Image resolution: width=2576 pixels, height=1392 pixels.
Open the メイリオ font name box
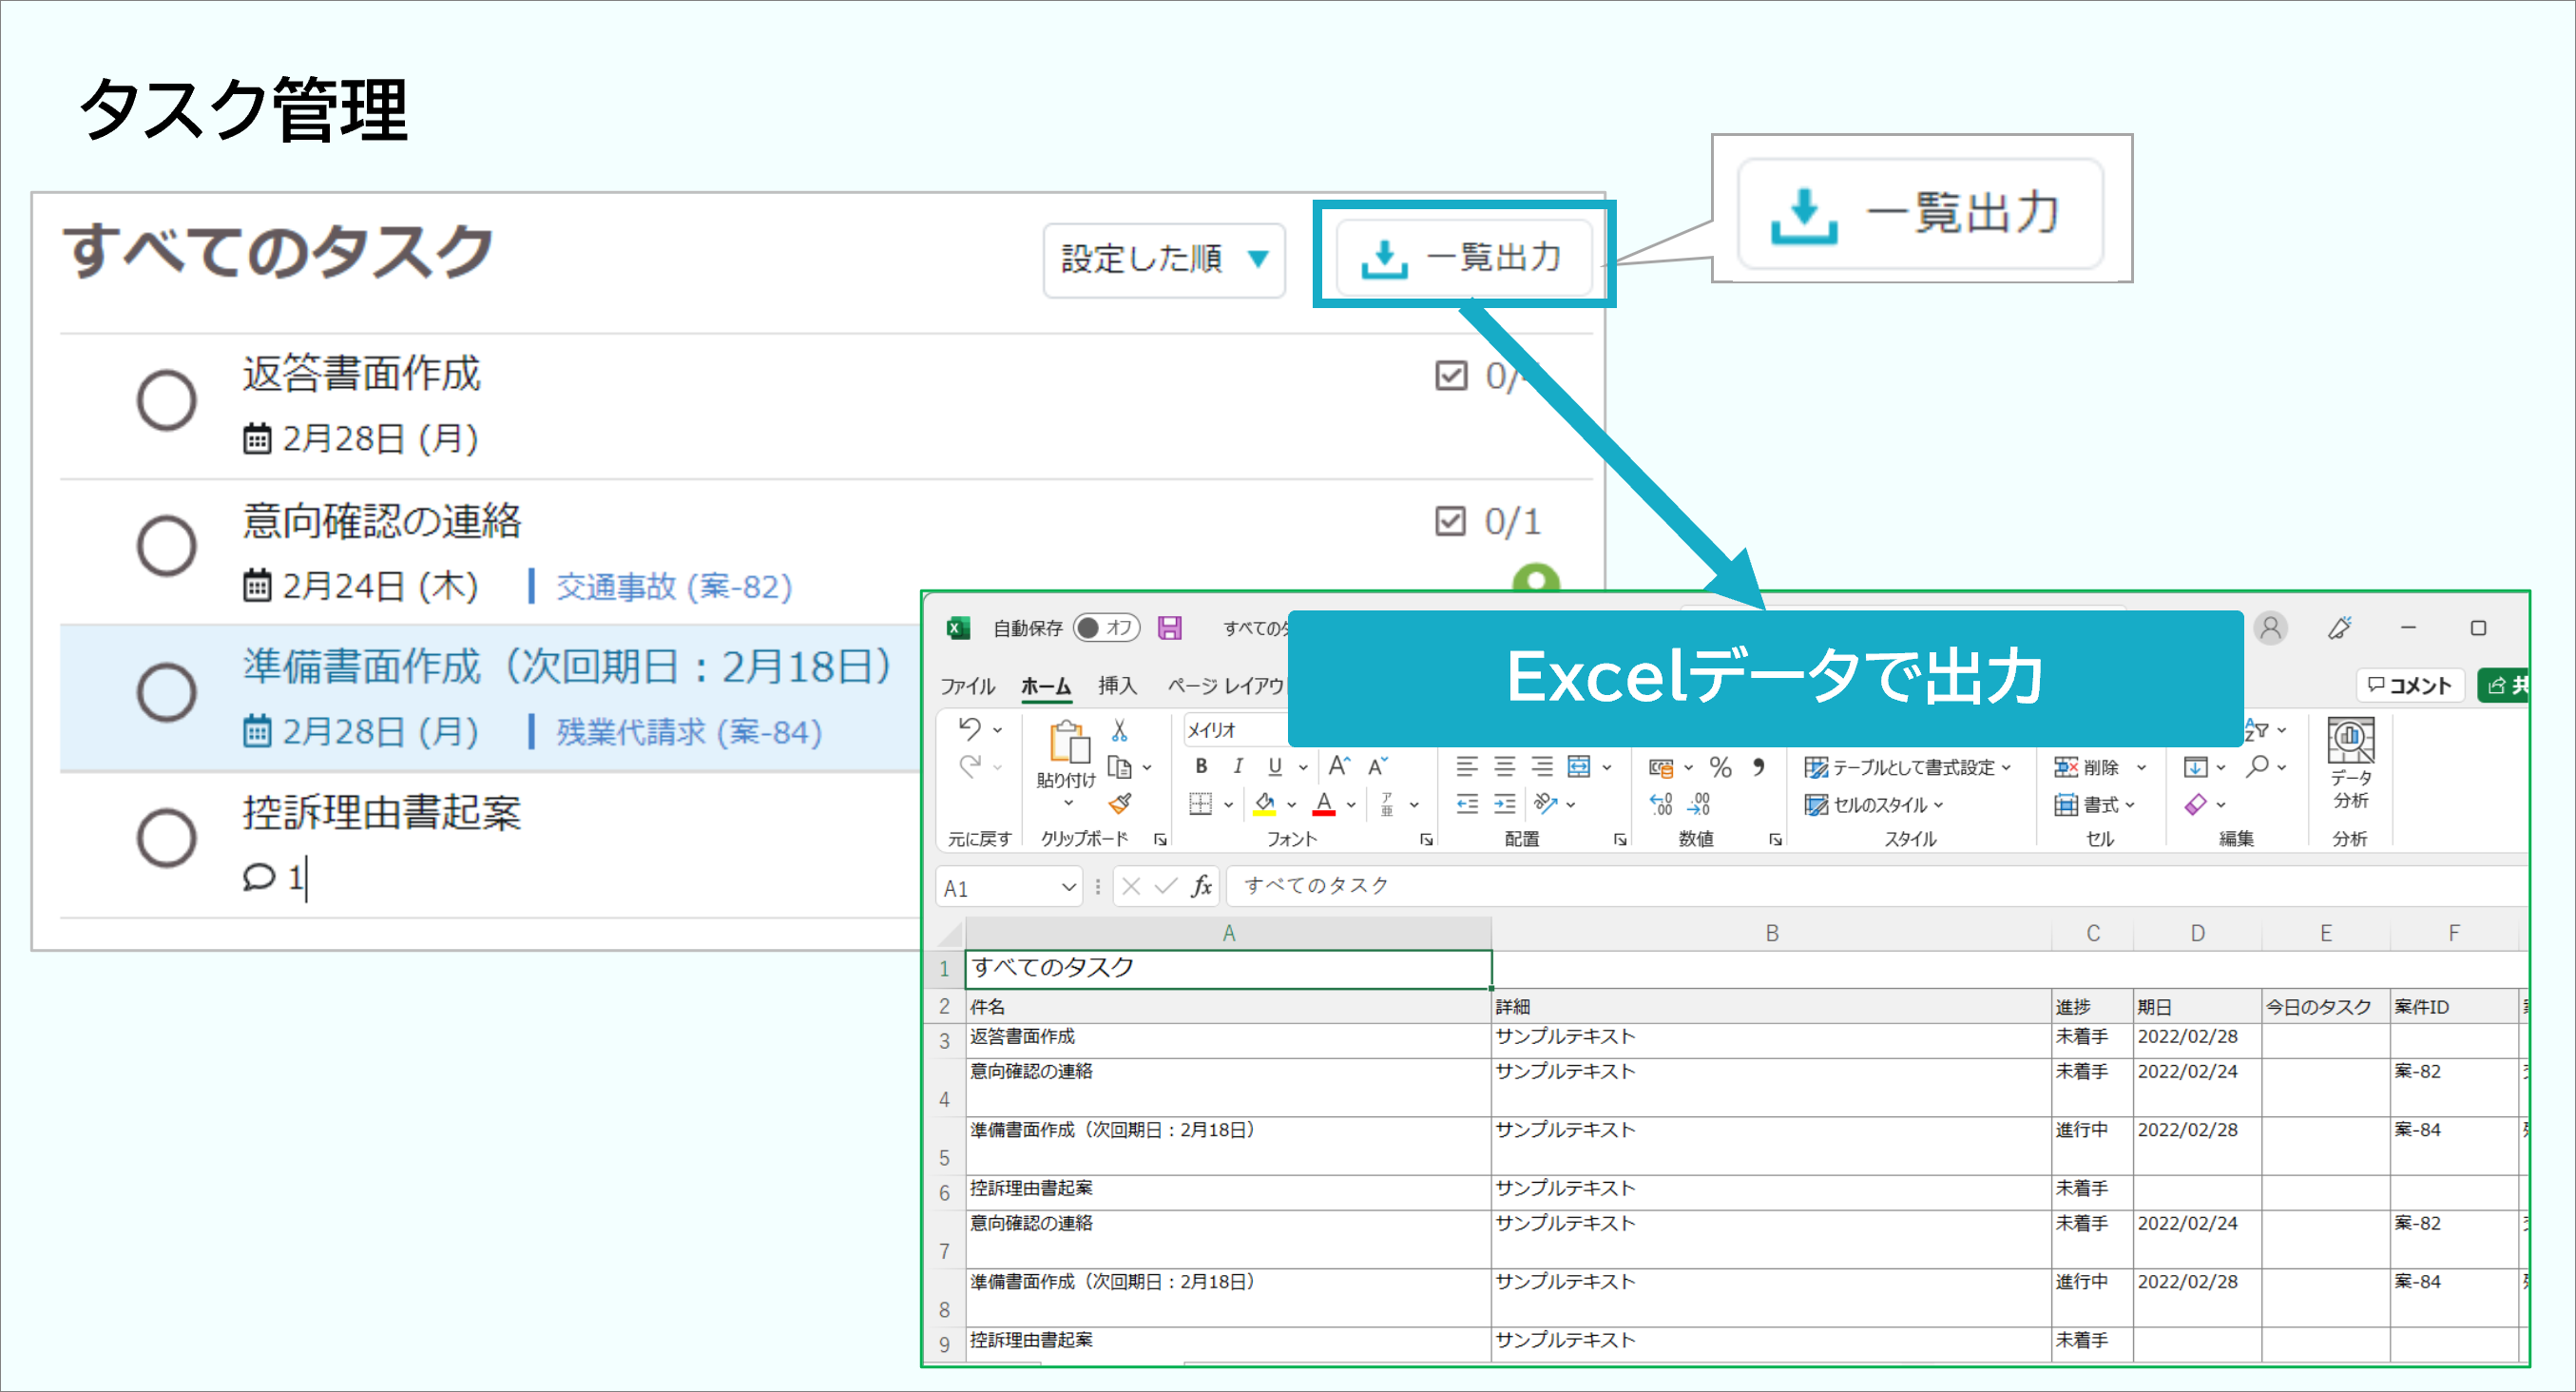(1236, 730)
